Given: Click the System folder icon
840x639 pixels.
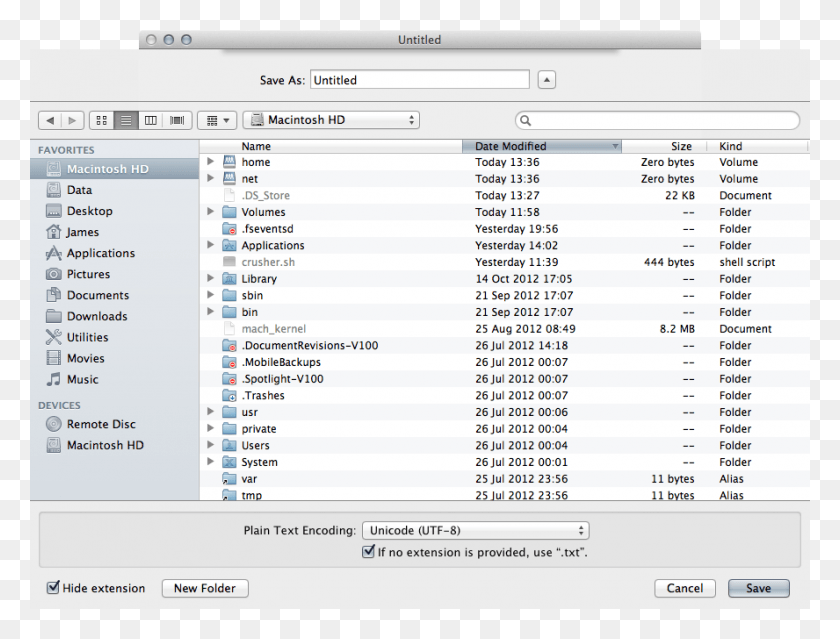Looking at the screenshot, I should tap(229, 462).
